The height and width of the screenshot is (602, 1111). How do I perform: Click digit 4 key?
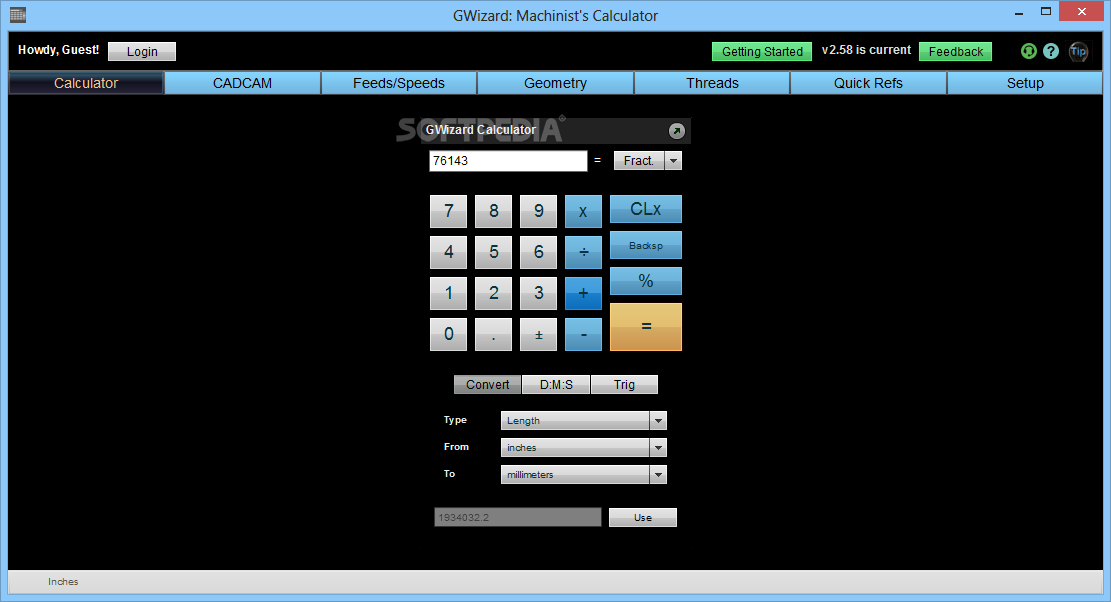point(449,252)
